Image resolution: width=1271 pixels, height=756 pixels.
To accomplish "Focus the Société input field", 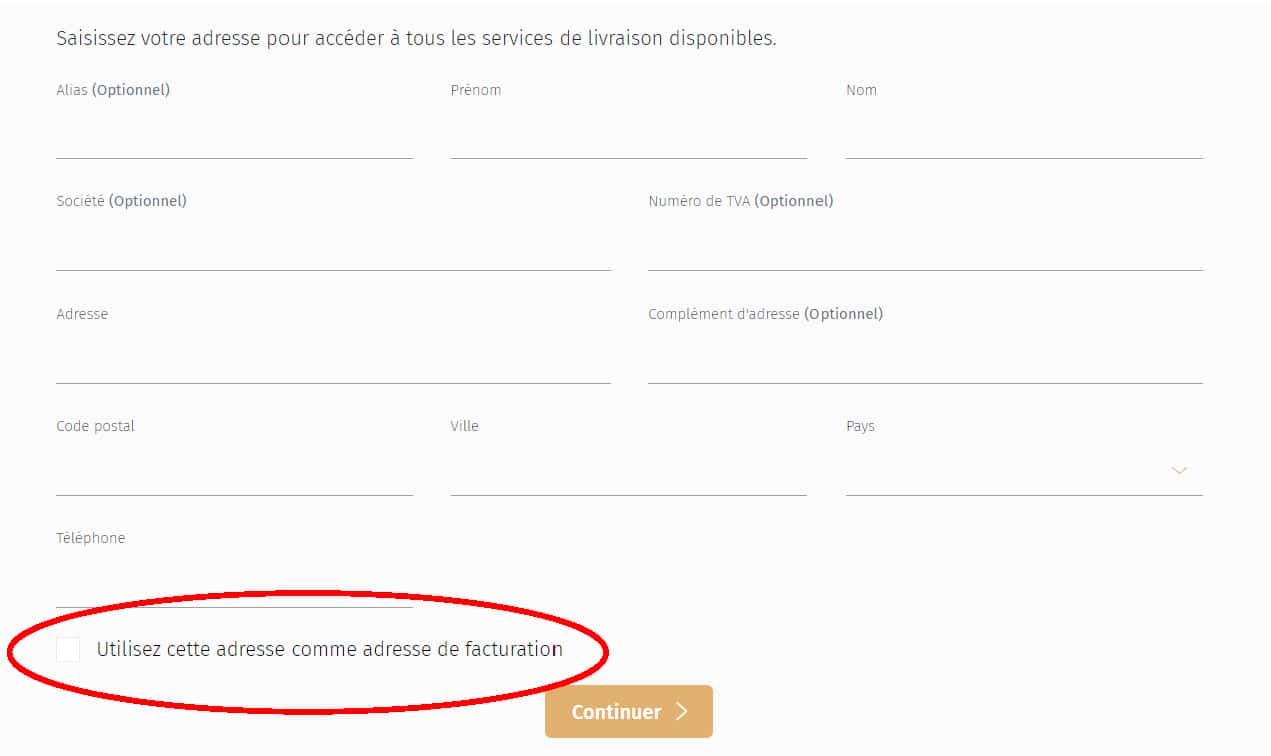I will (333, 250).
